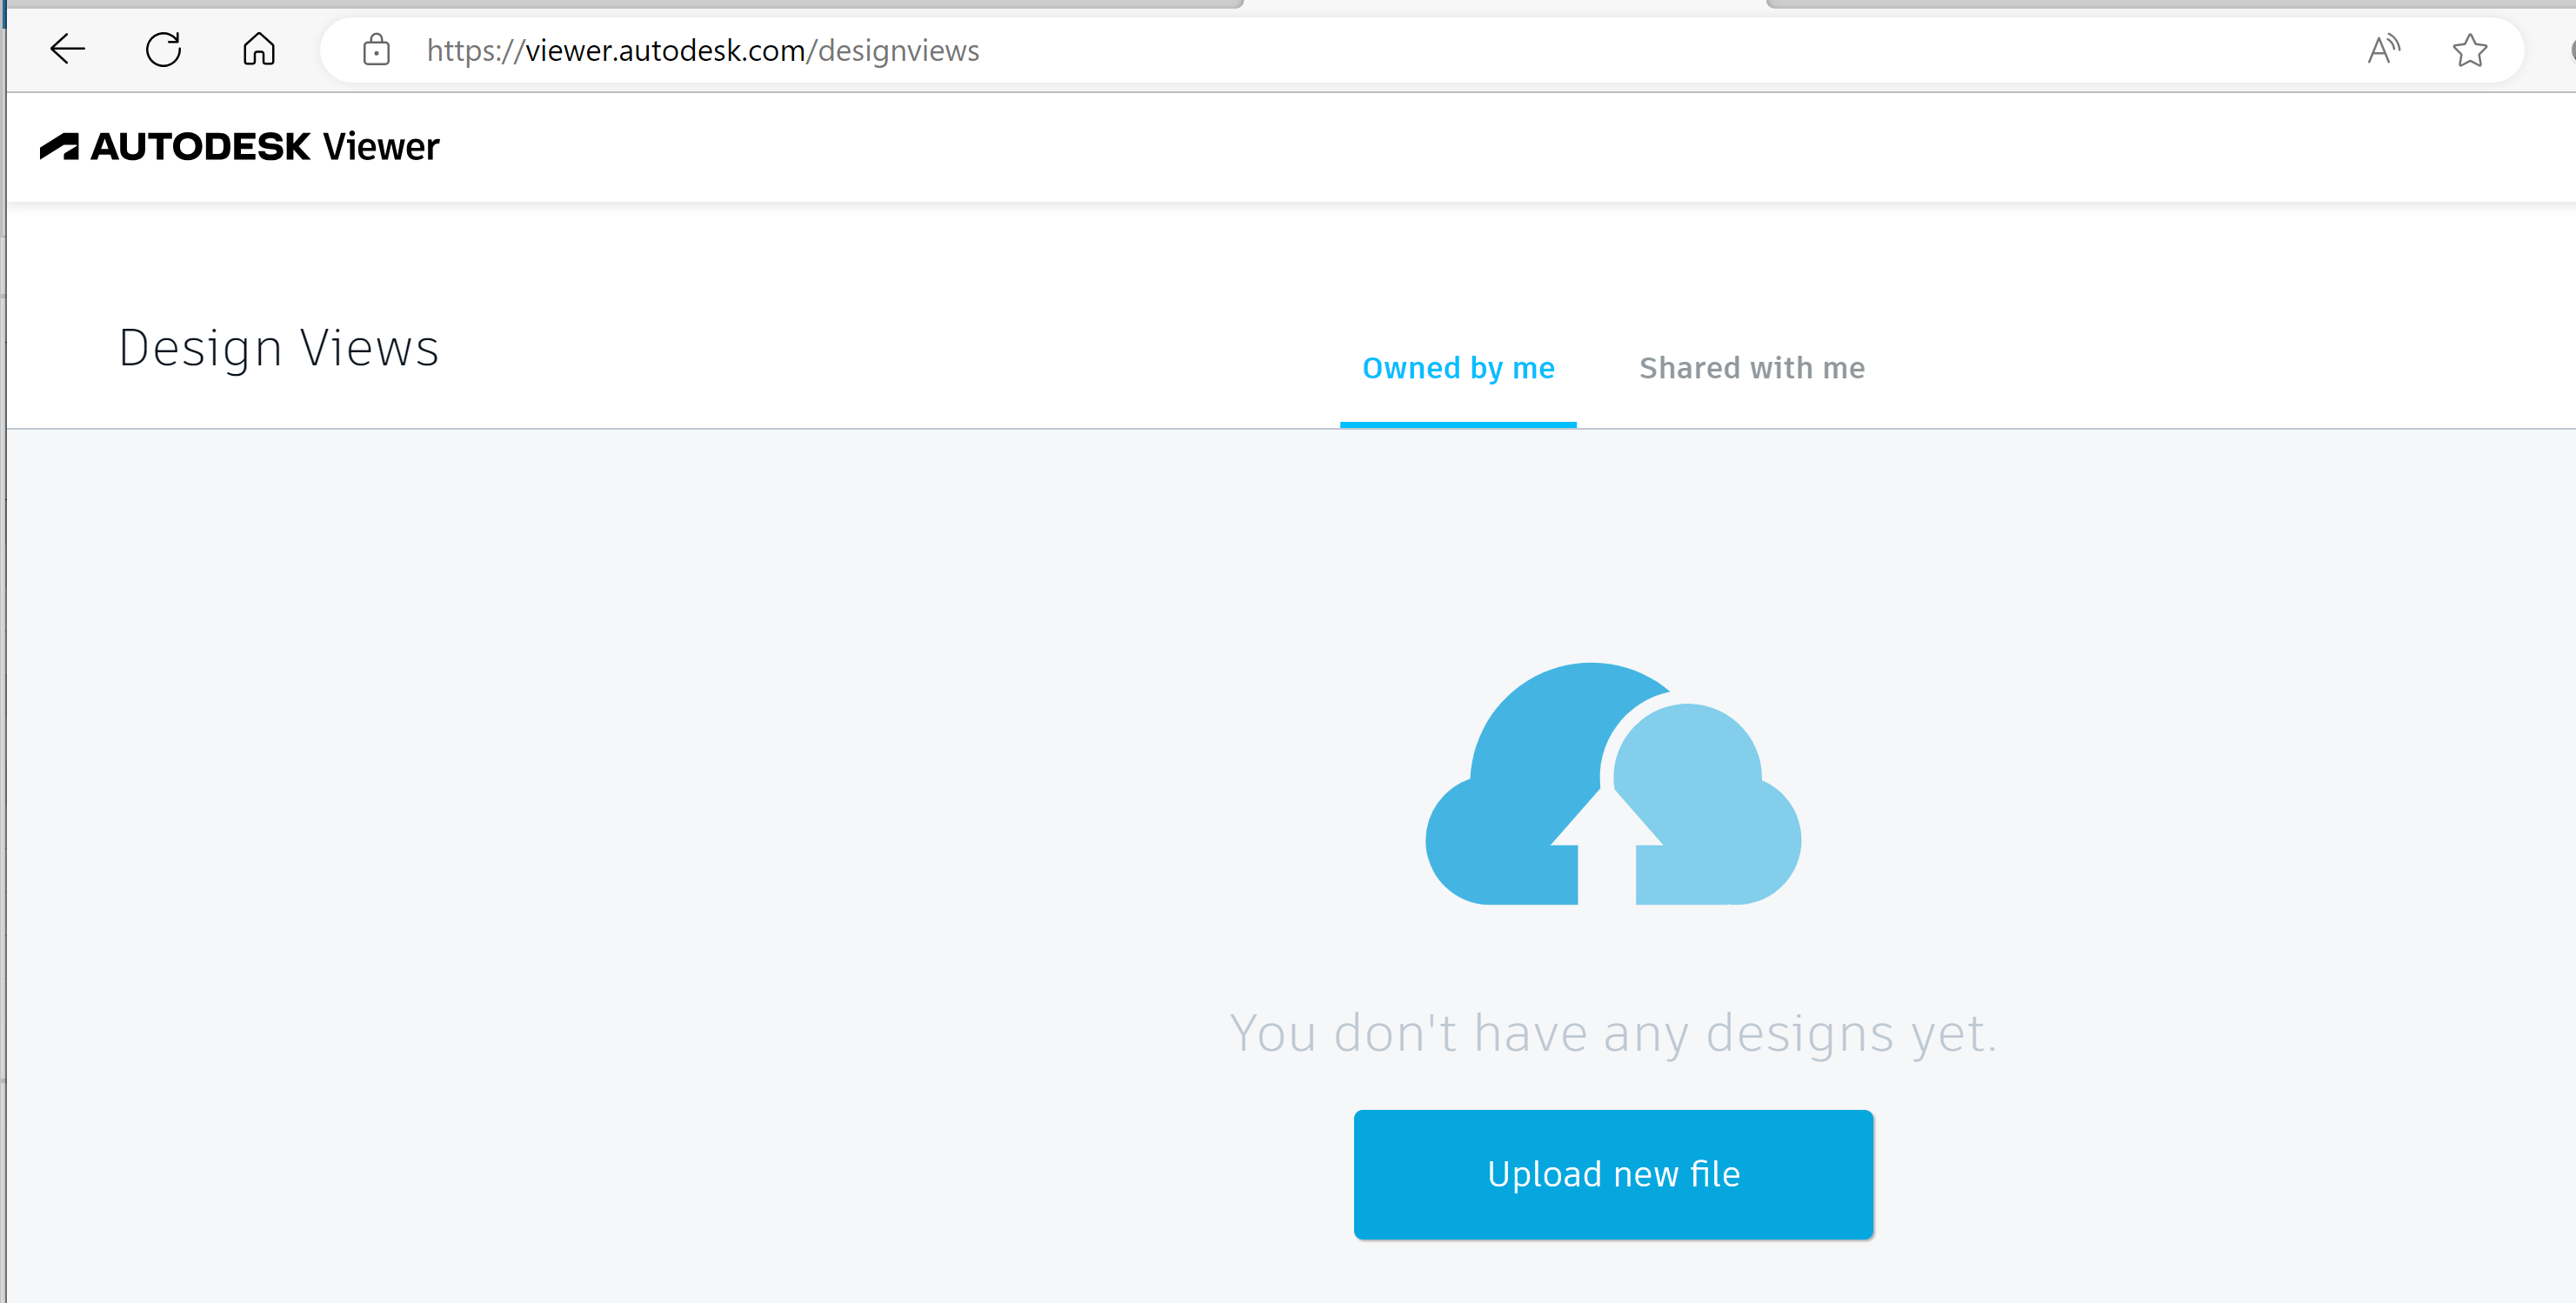Click the address bar to edit the URL
2576x1303 pixels.
click(900, 50)
